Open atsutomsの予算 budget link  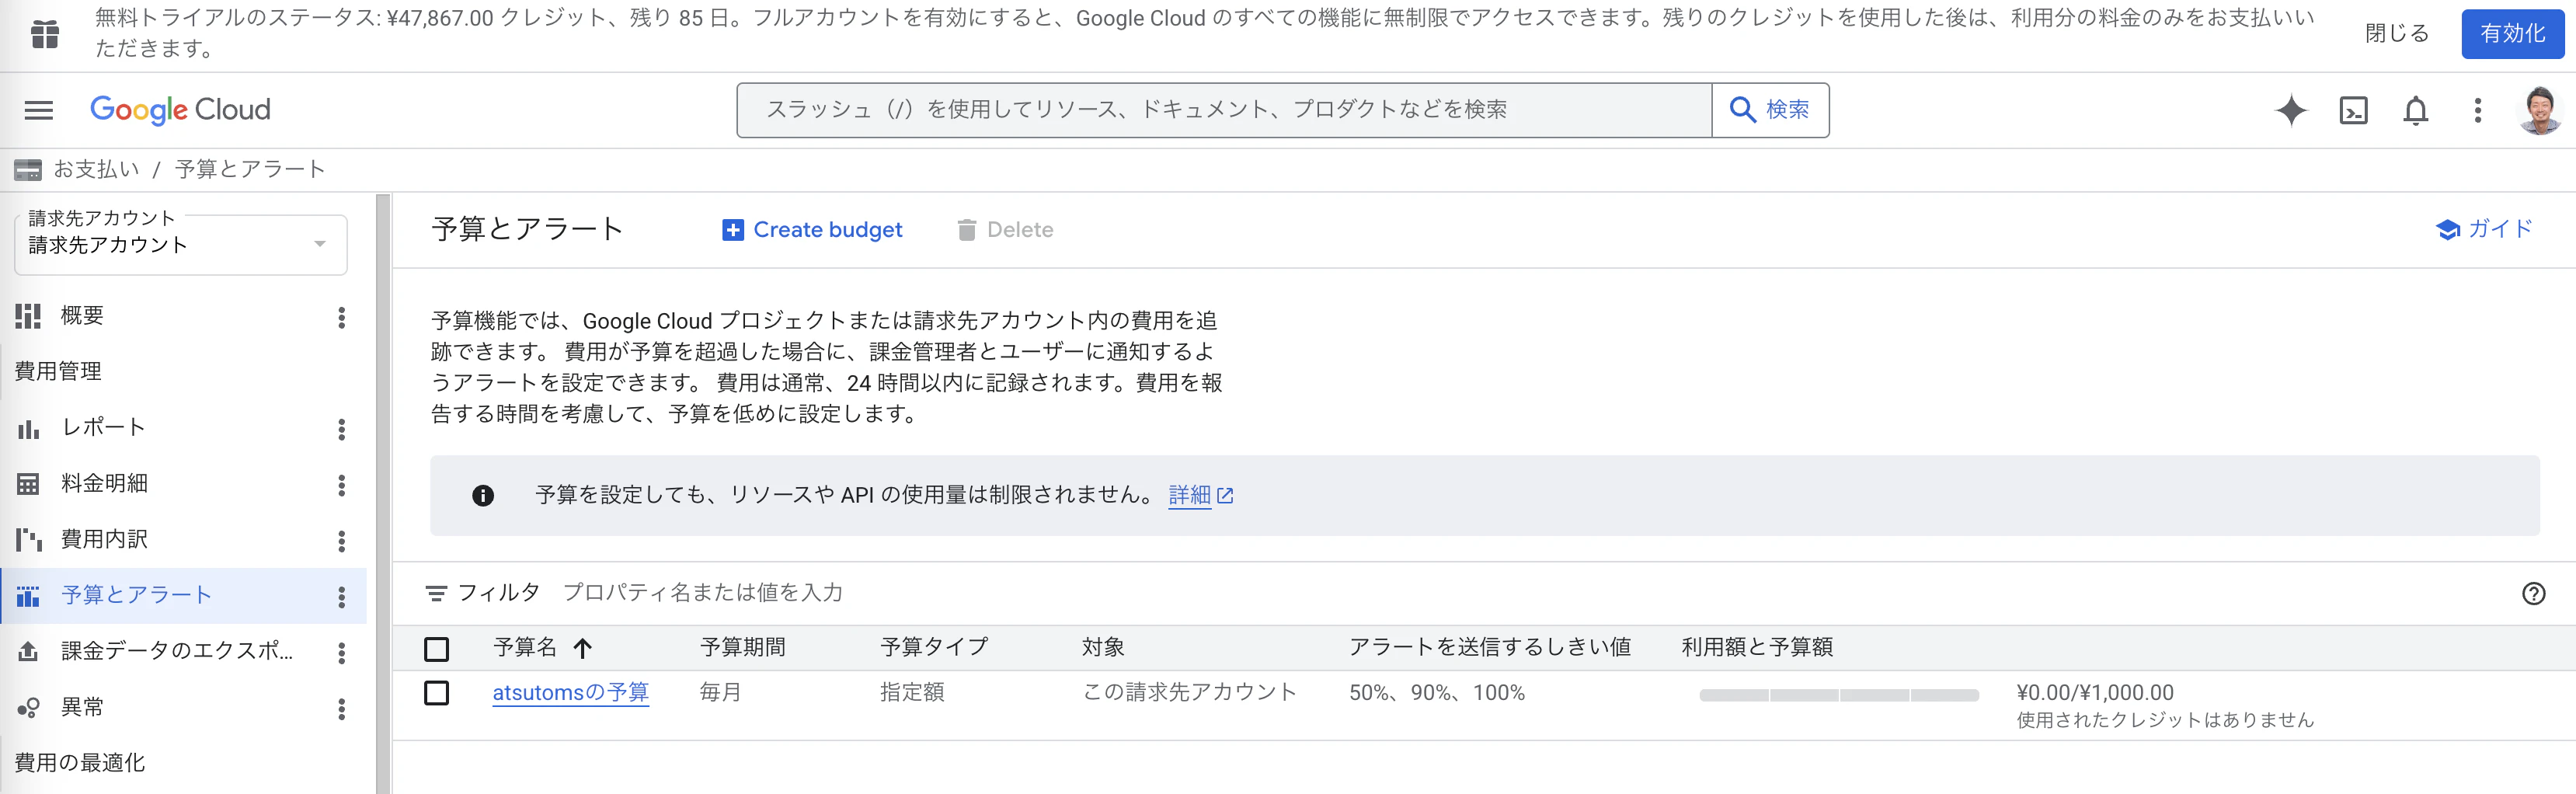570,693
